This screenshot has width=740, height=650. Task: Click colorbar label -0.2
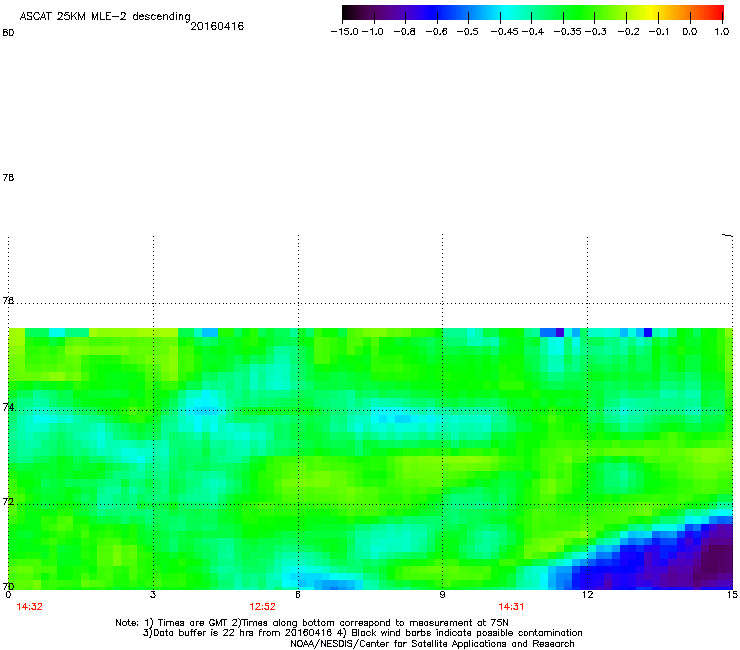click(x=629, y=32)
